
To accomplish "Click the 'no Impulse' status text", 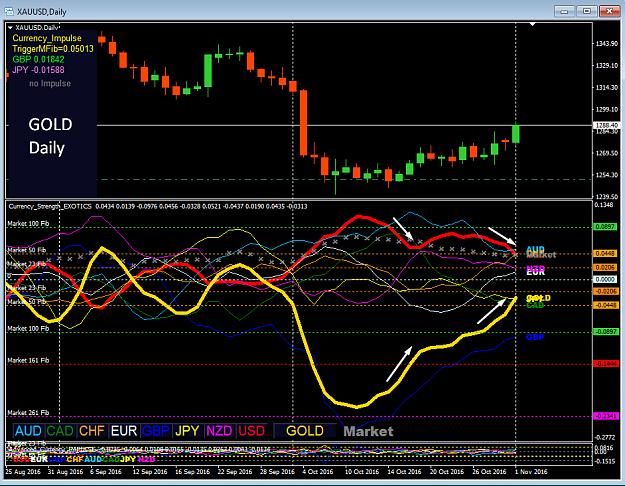I will (50, 83).
